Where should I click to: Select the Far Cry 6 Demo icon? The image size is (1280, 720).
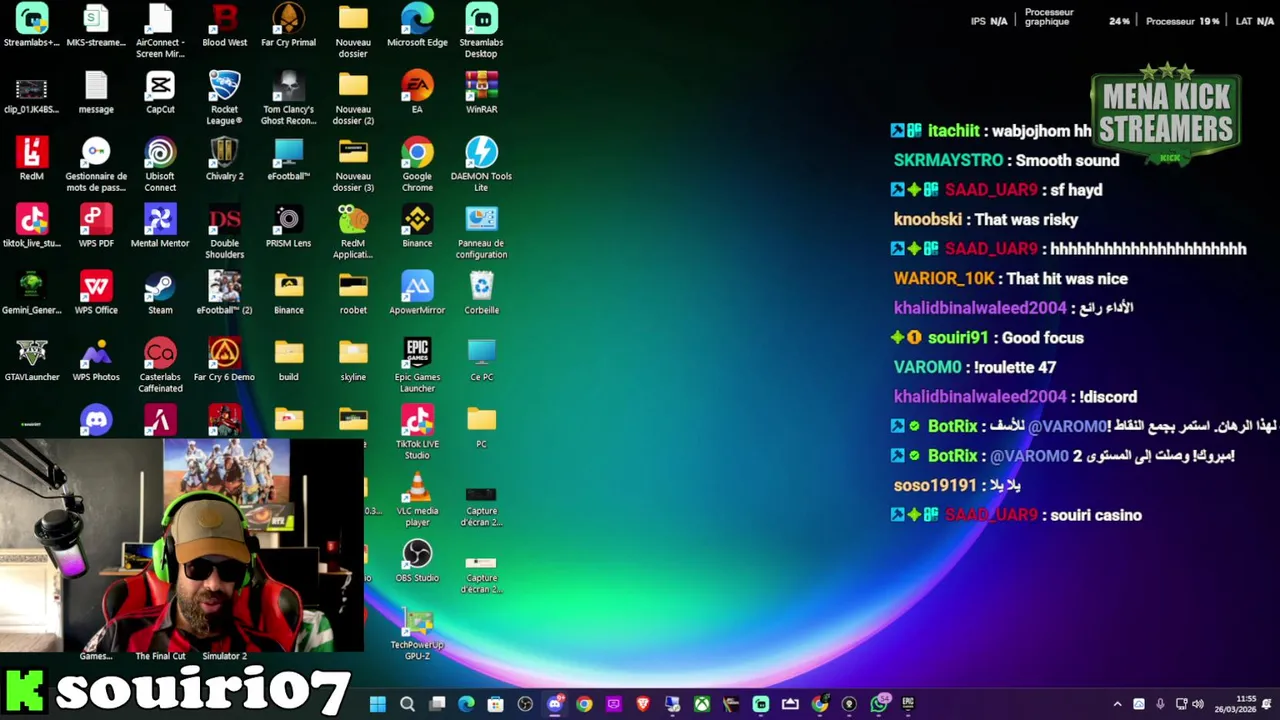click(x=224, y=361)
